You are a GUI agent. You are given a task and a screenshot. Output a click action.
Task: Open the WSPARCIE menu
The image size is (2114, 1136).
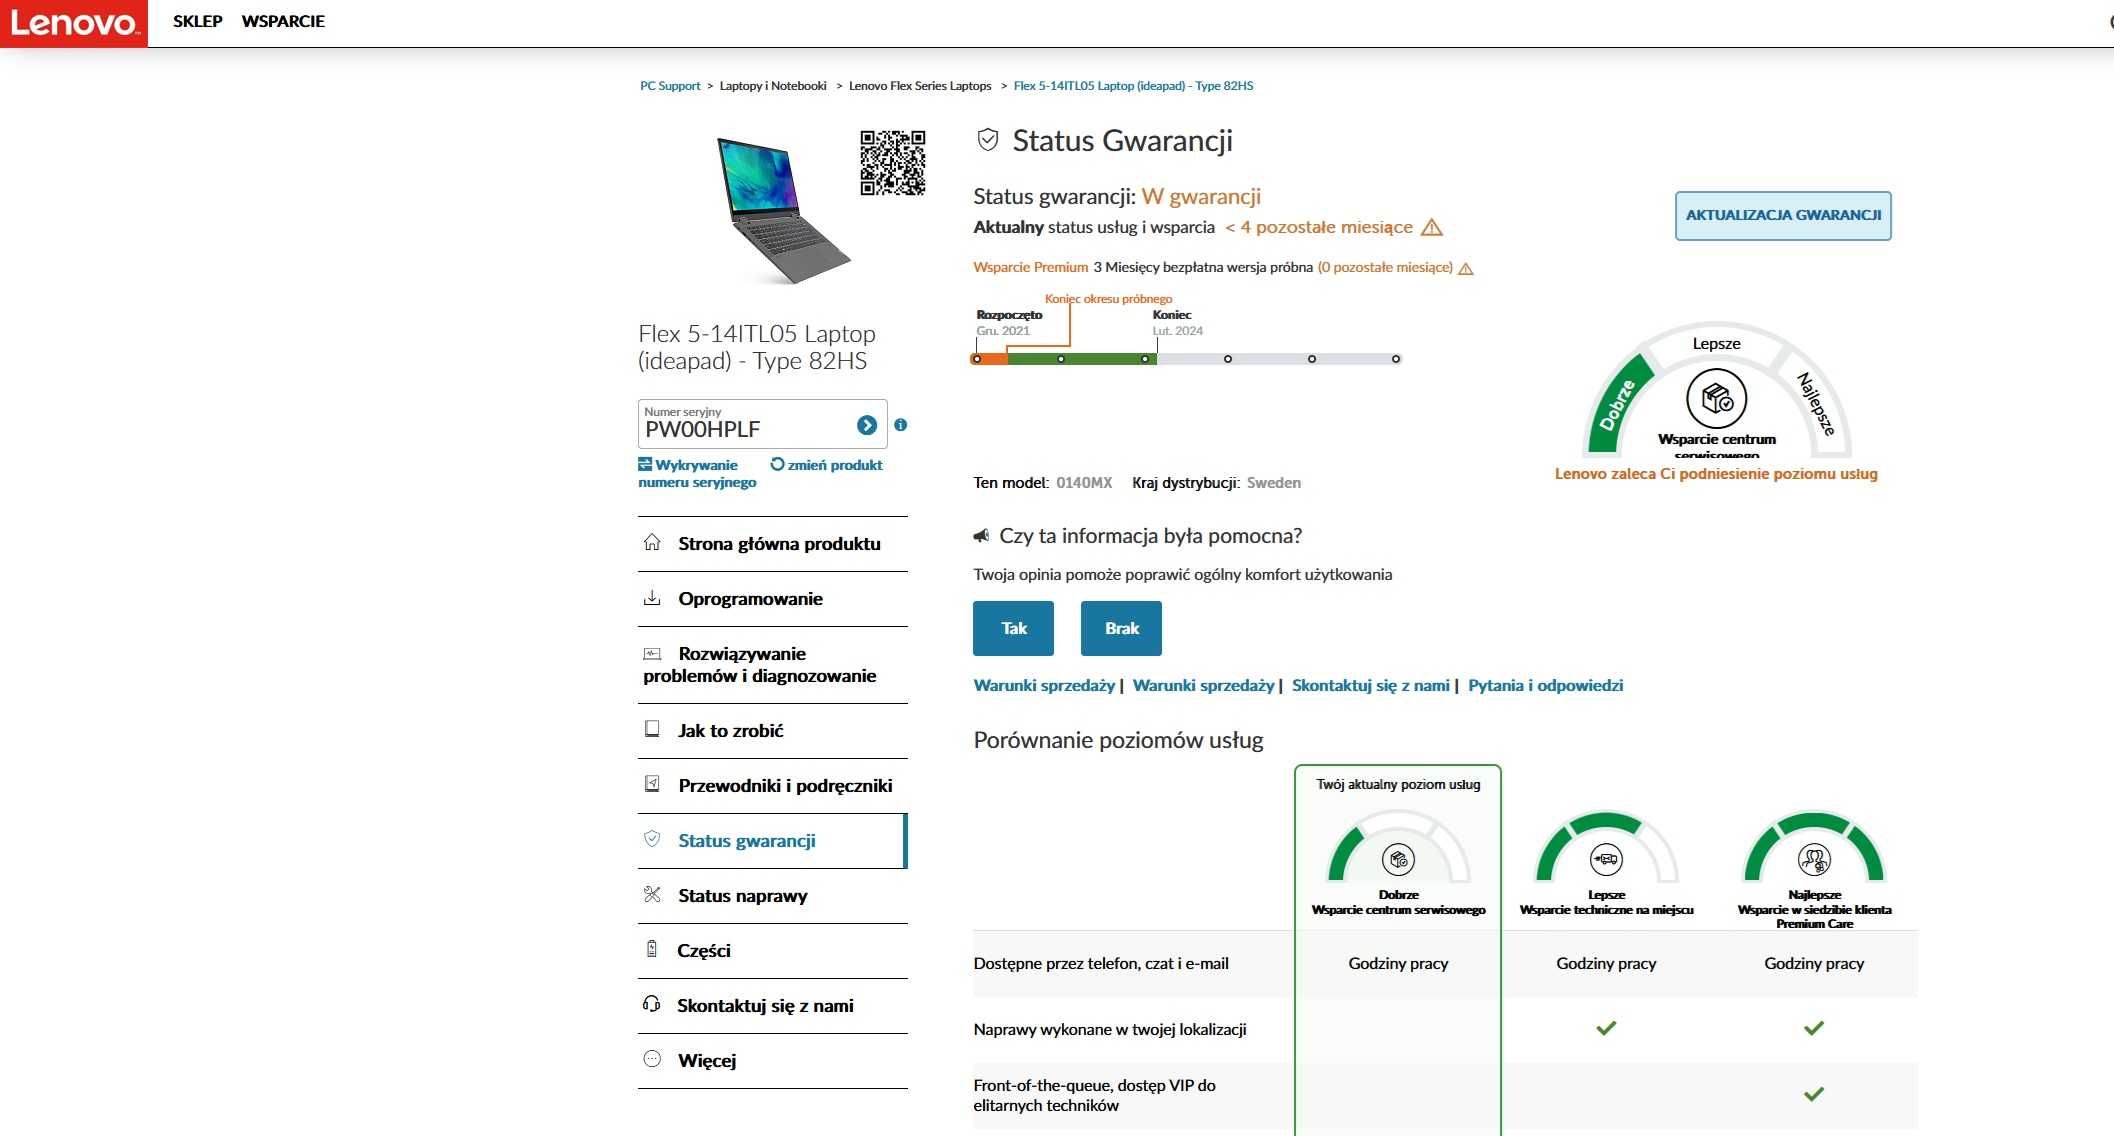[x=283, y=21]
